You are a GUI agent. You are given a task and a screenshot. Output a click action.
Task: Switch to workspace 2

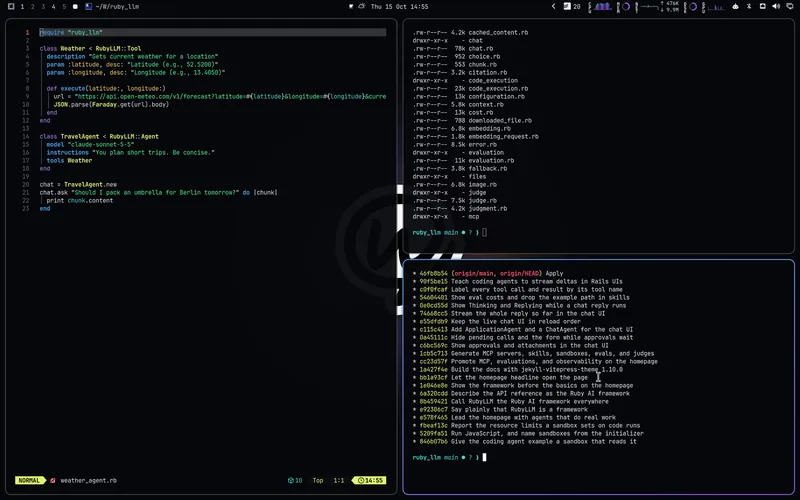click(33, 7)
